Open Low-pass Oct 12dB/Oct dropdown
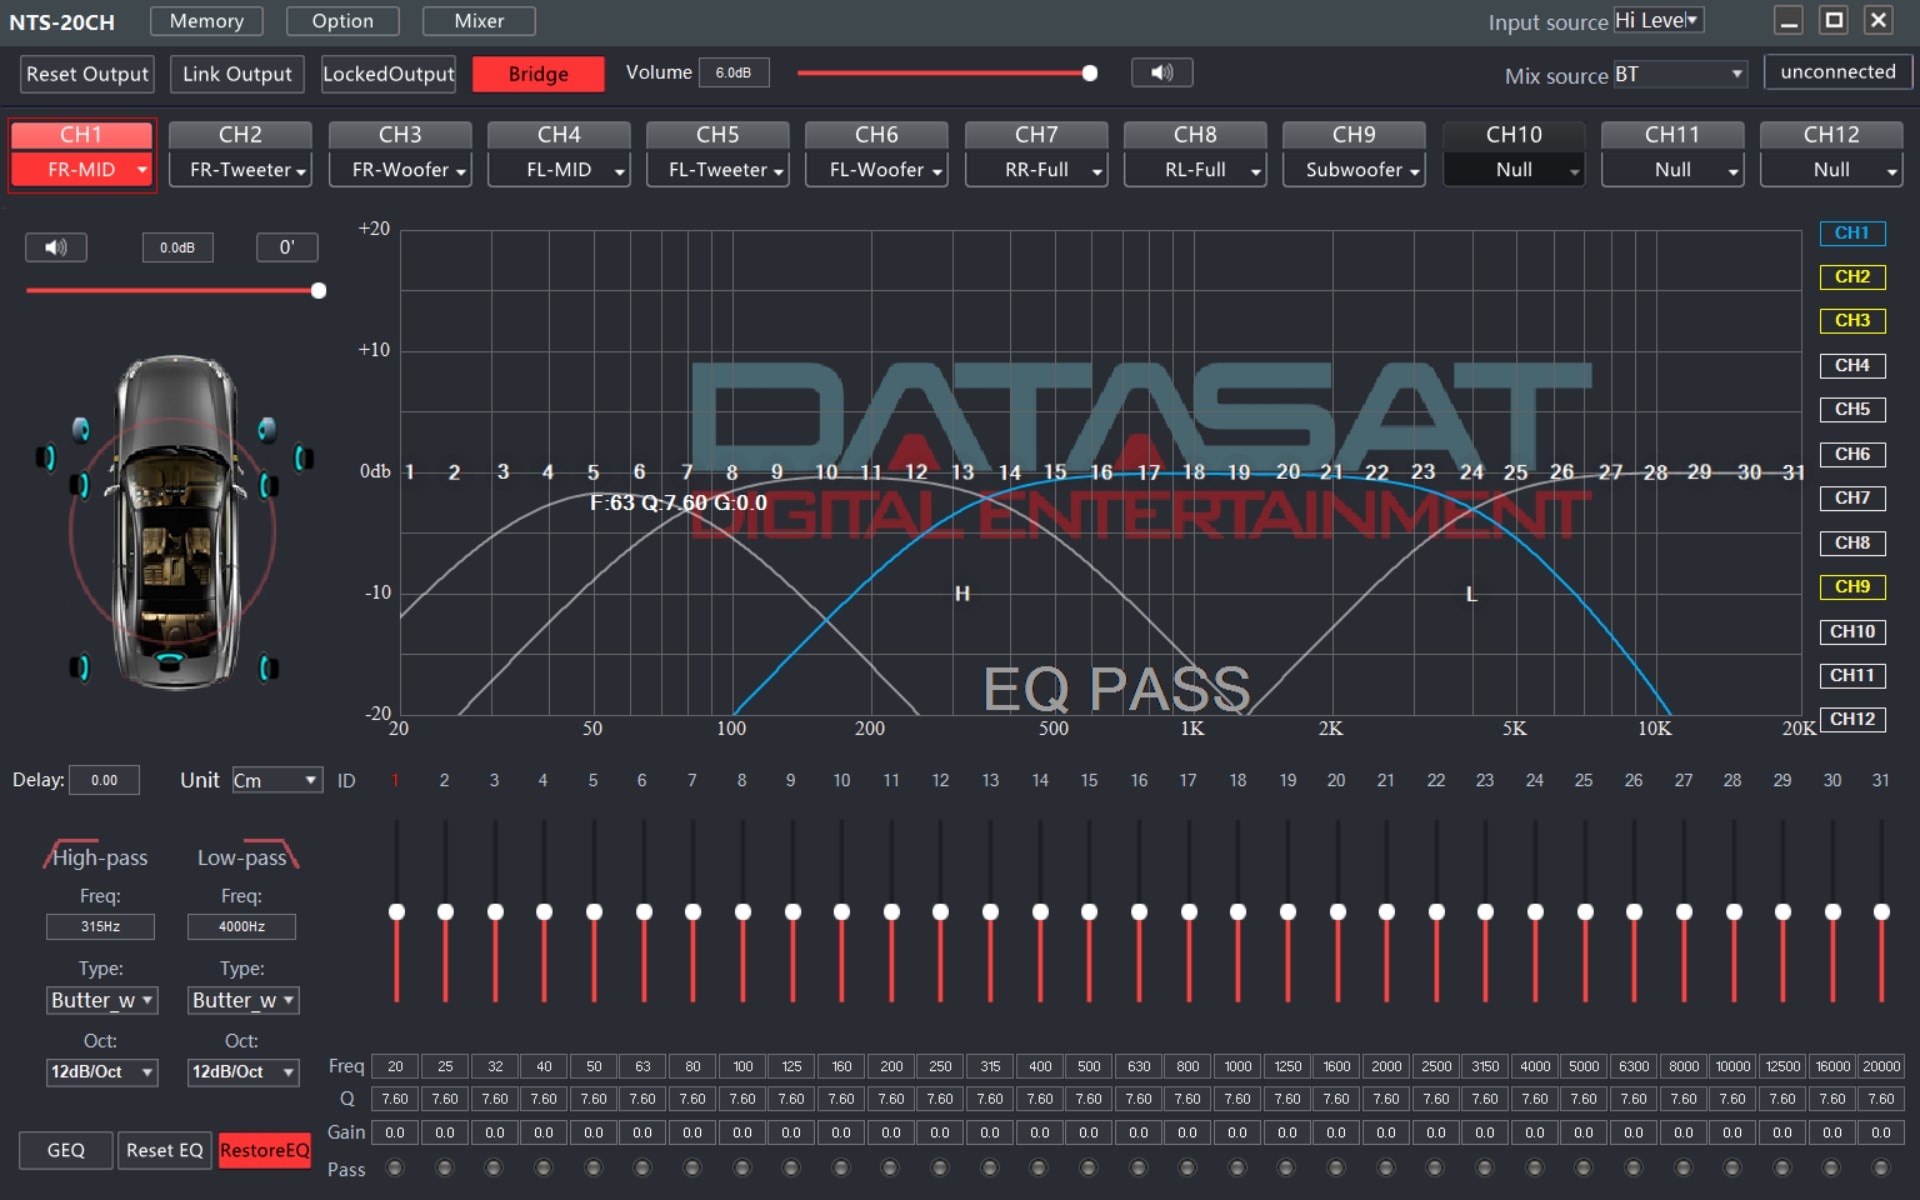The image size is (1920, 1200). tap(243, 1072)
